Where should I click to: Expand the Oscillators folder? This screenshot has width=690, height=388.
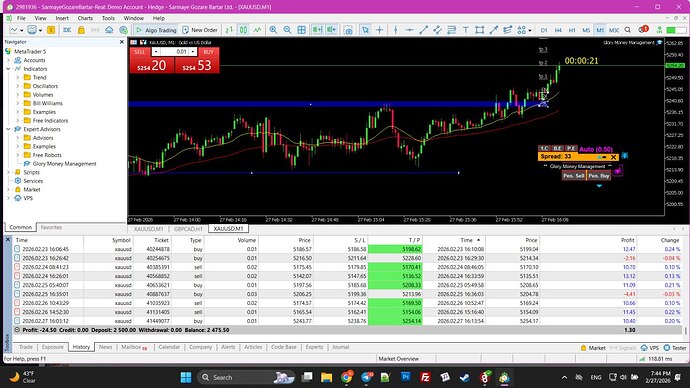click(x=18, y=86)
